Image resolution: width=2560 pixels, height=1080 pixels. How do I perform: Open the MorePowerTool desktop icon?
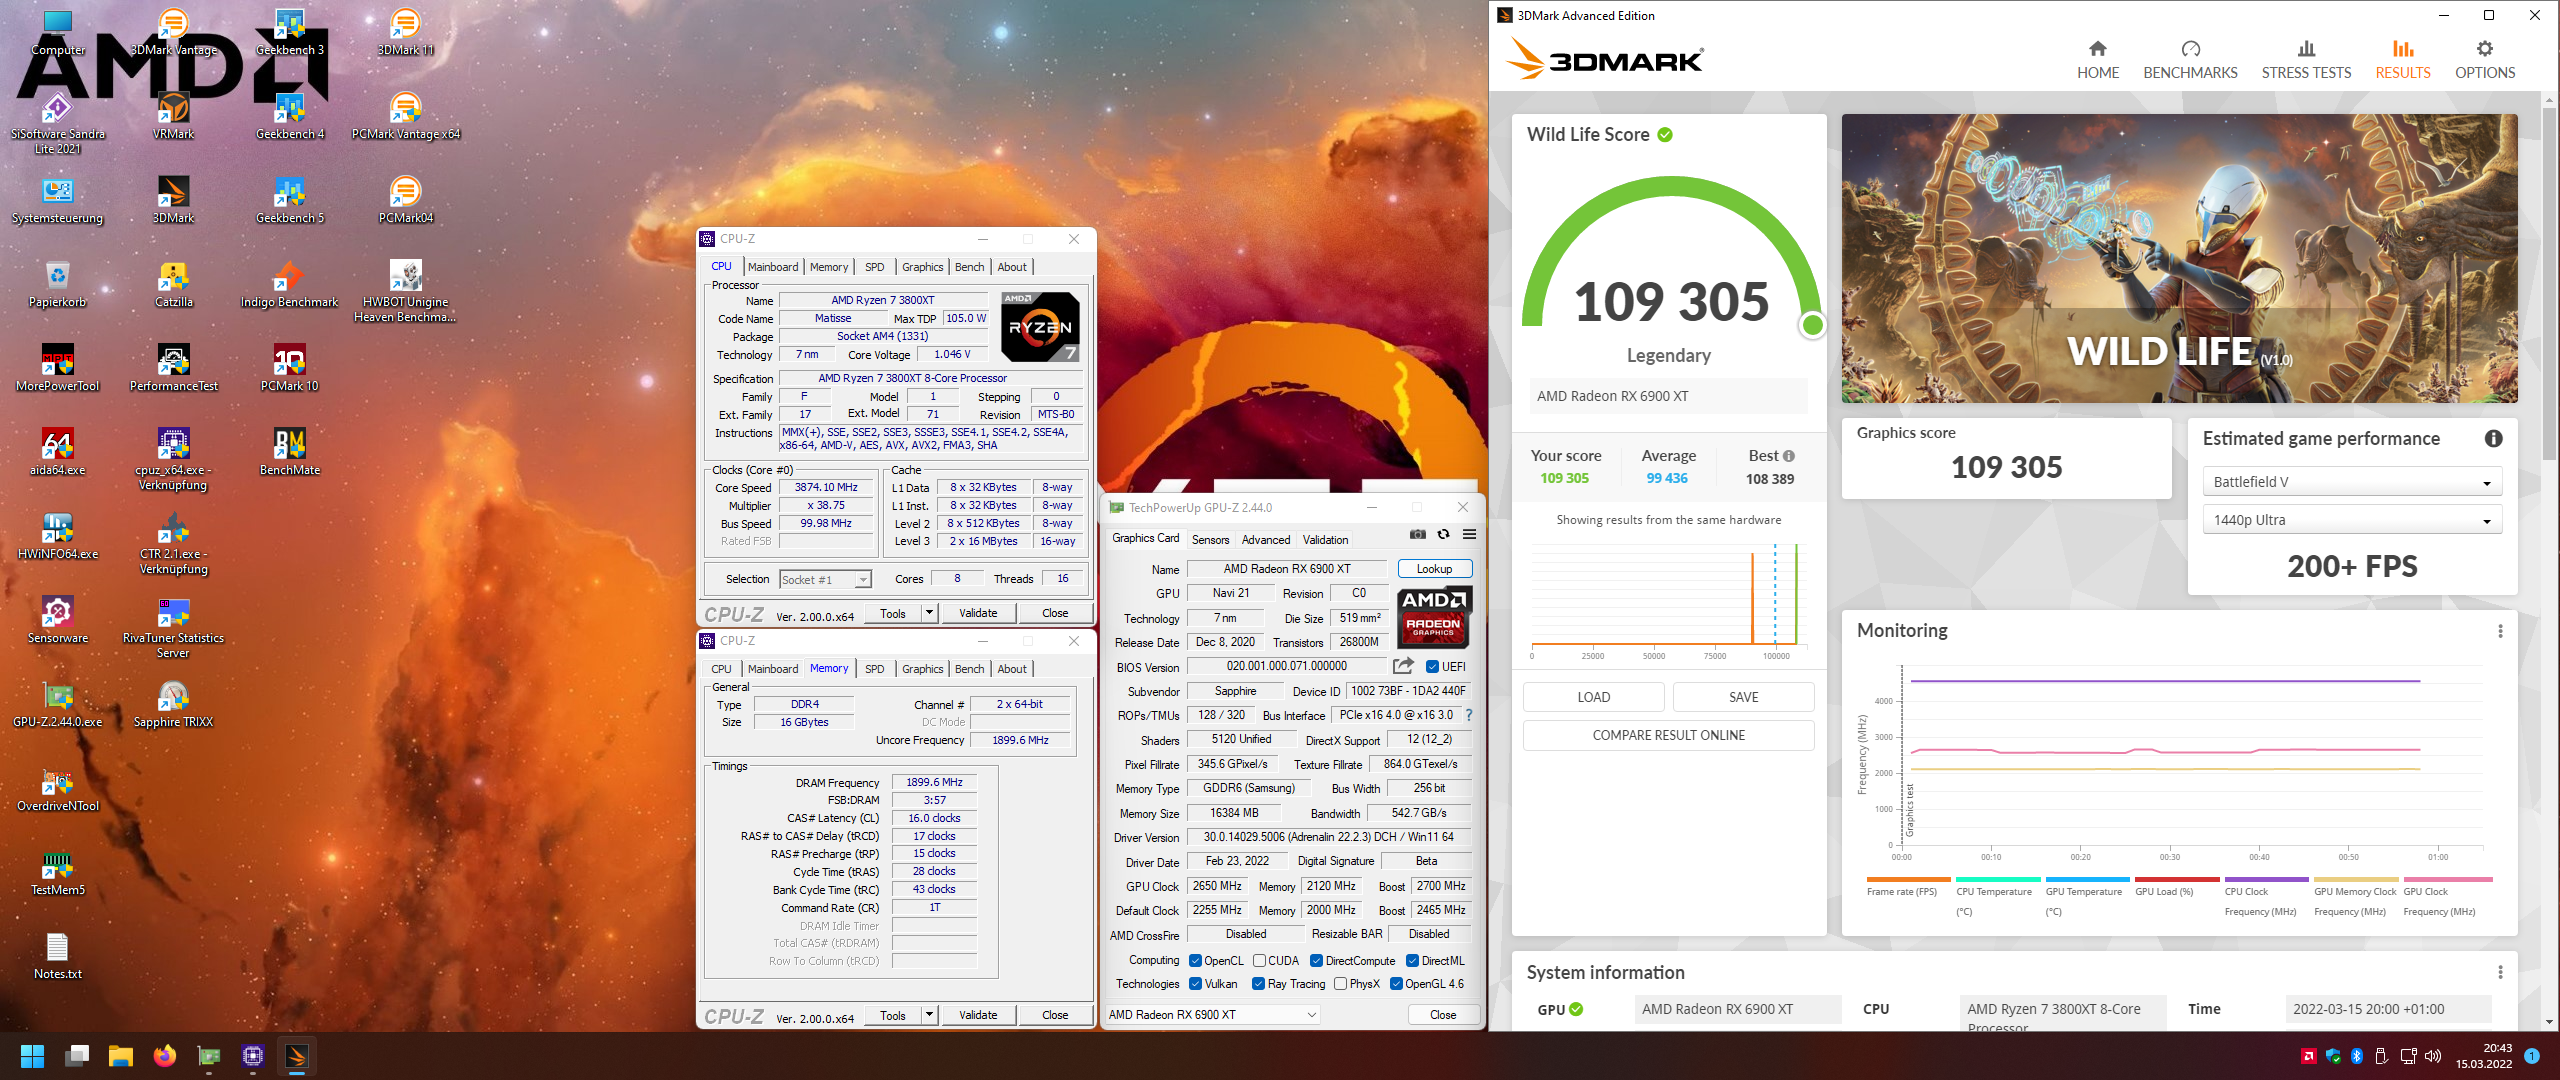click(58, 368)
